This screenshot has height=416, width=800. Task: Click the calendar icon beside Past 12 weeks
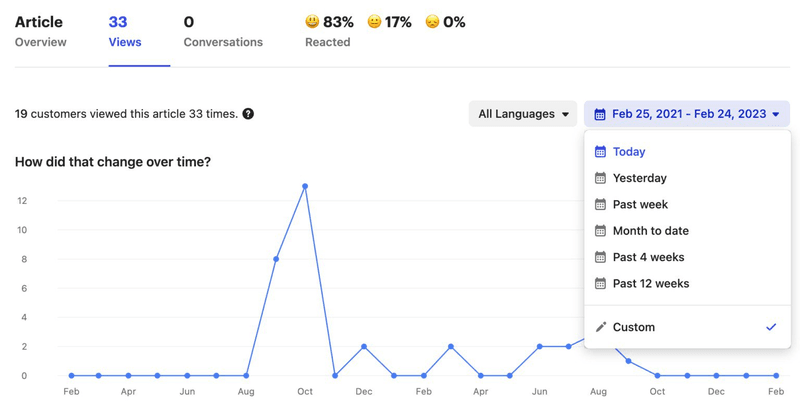pos(600,284)
